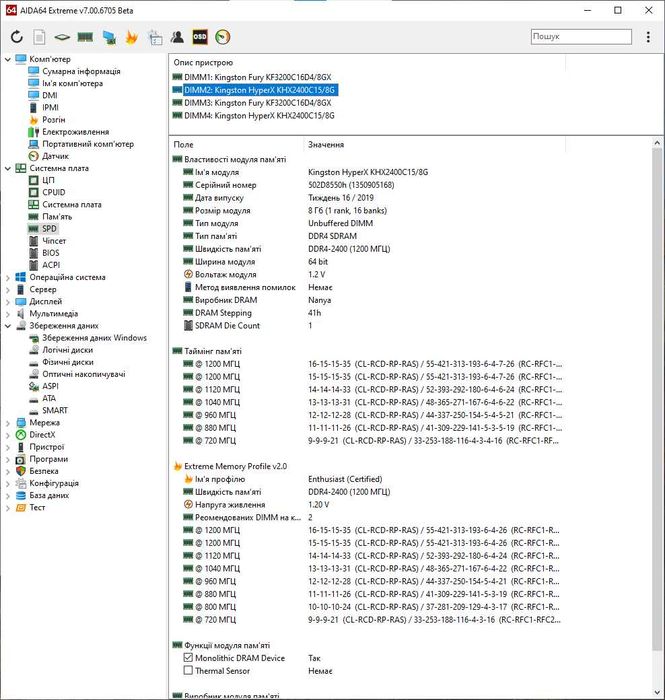
Task: Expand the DirectX tree node
Action: tap(7, 435)
